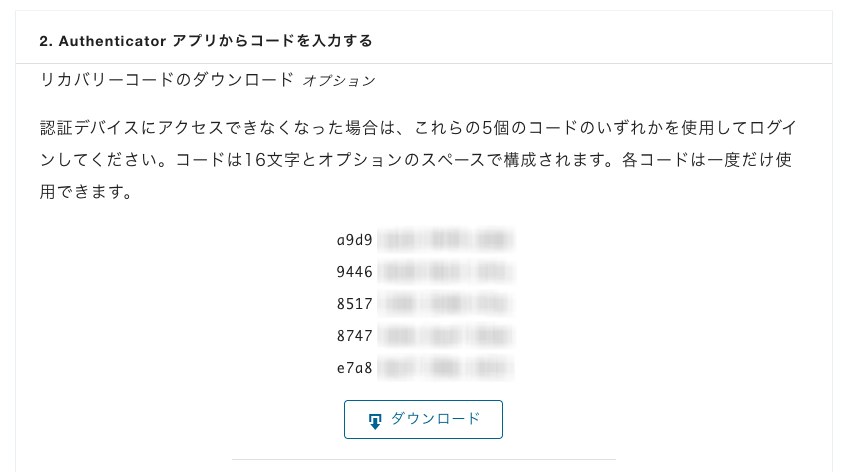The height and width of the screenshot is (472, 844).
Task: Click the blurred part of the 8747 code
Action: coord(446,336)
